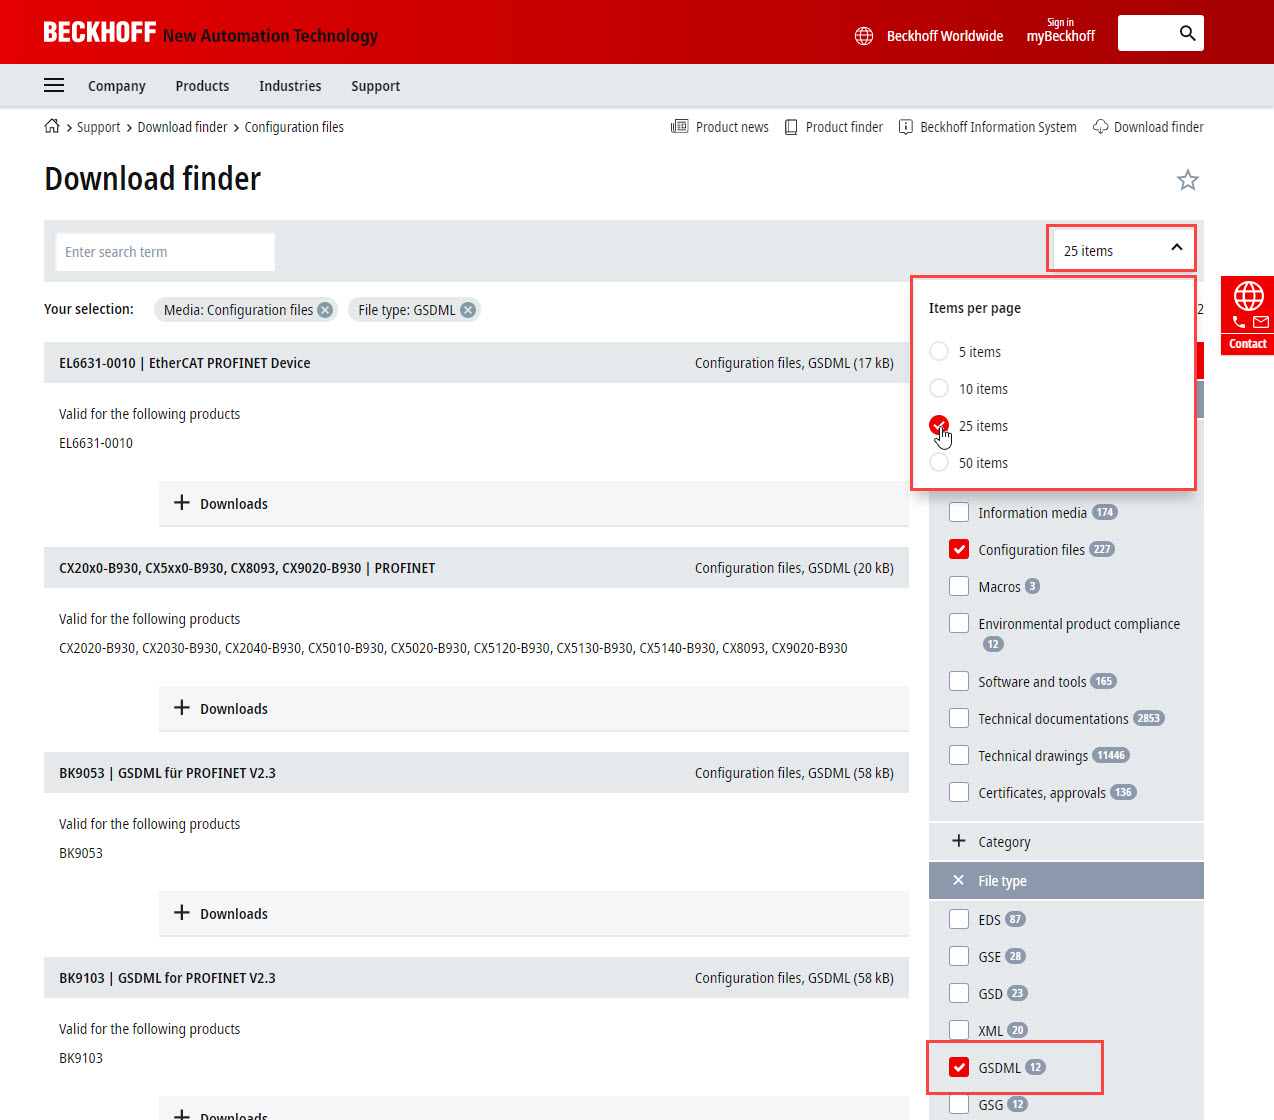Open the Support menu

tap(375, 86)
